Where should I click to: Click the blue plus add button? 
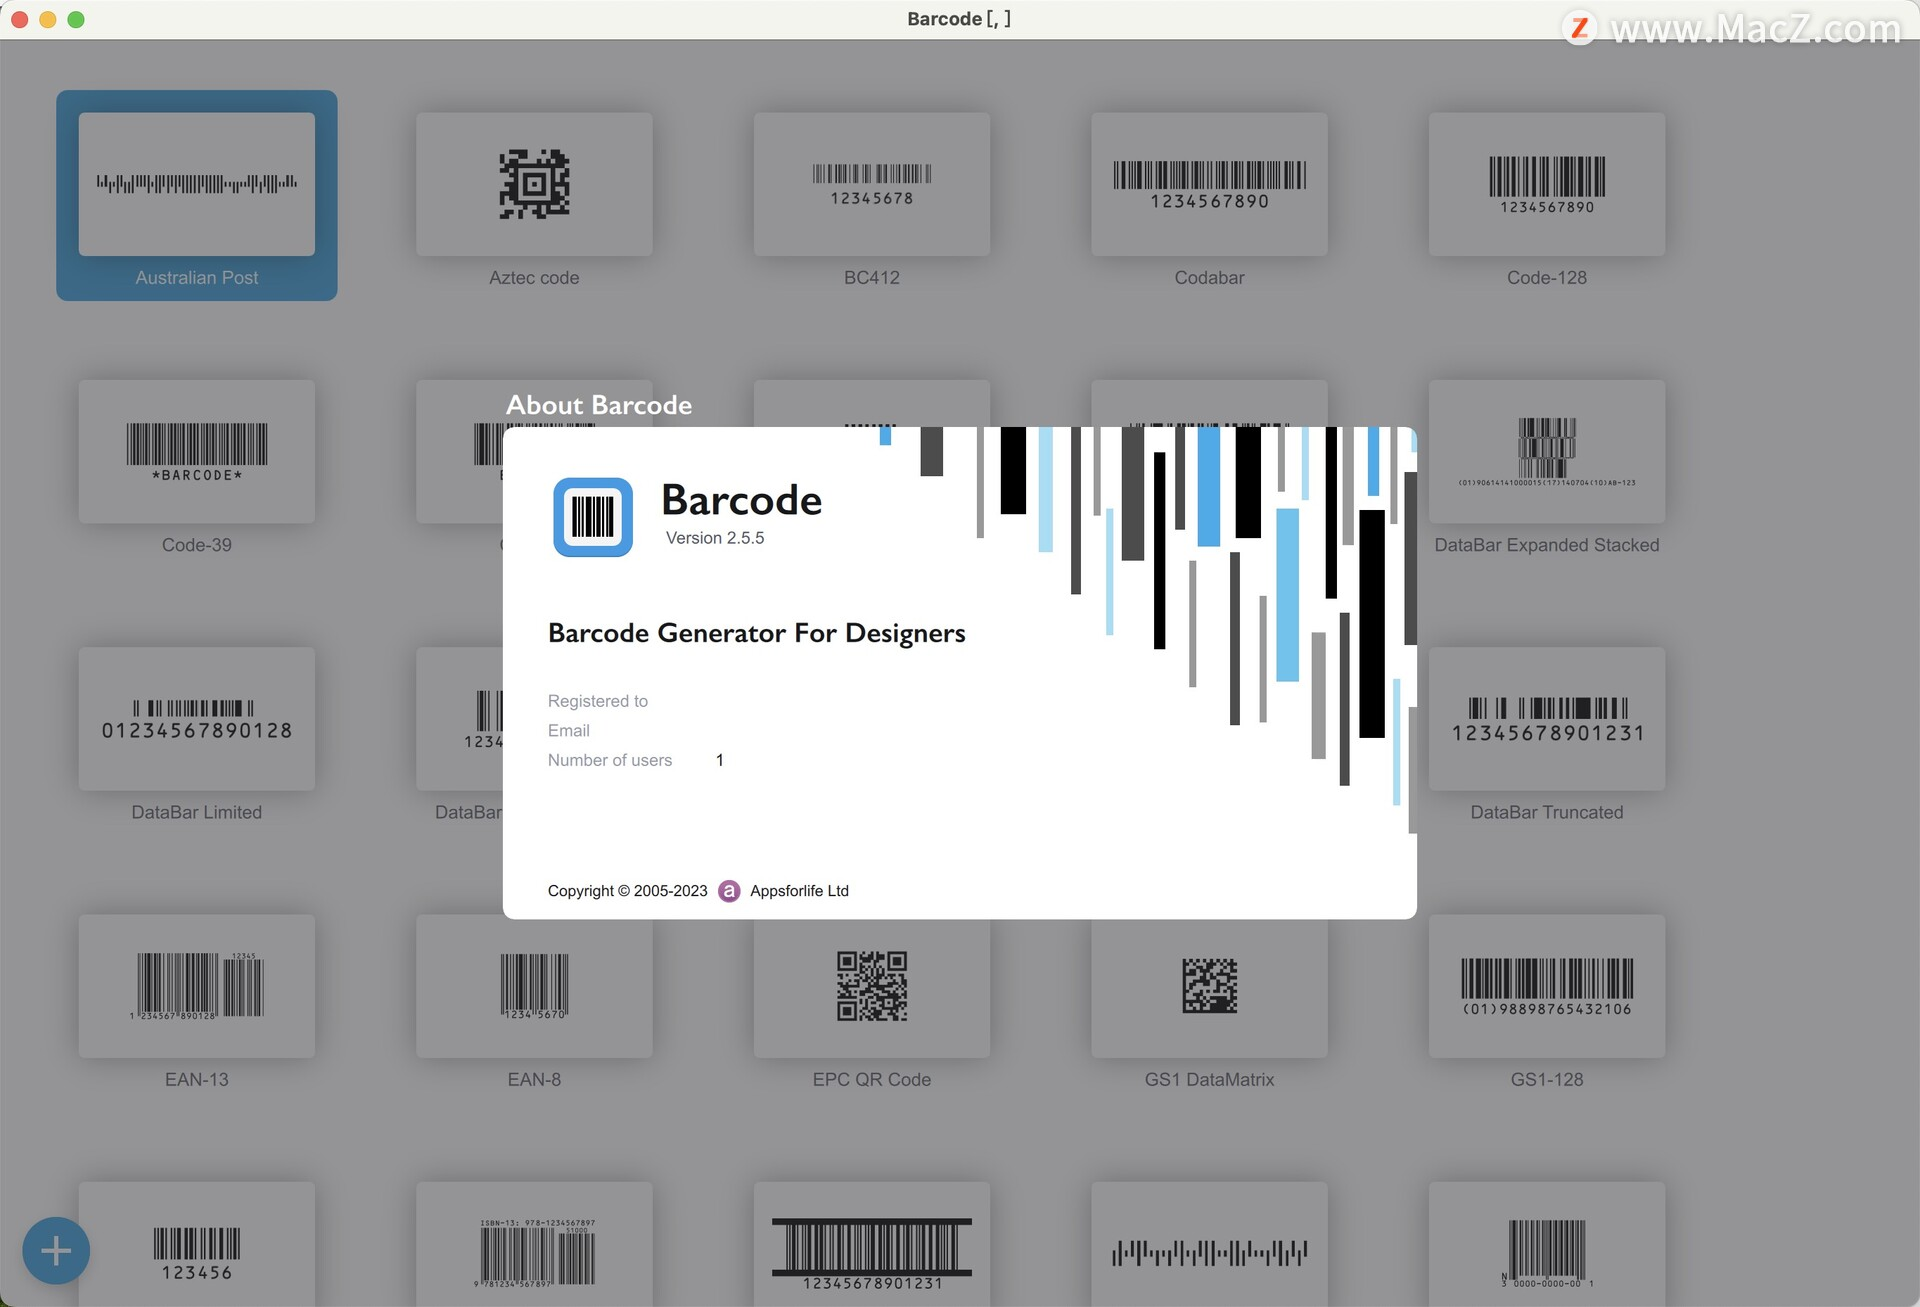(x=56, y=1250)
